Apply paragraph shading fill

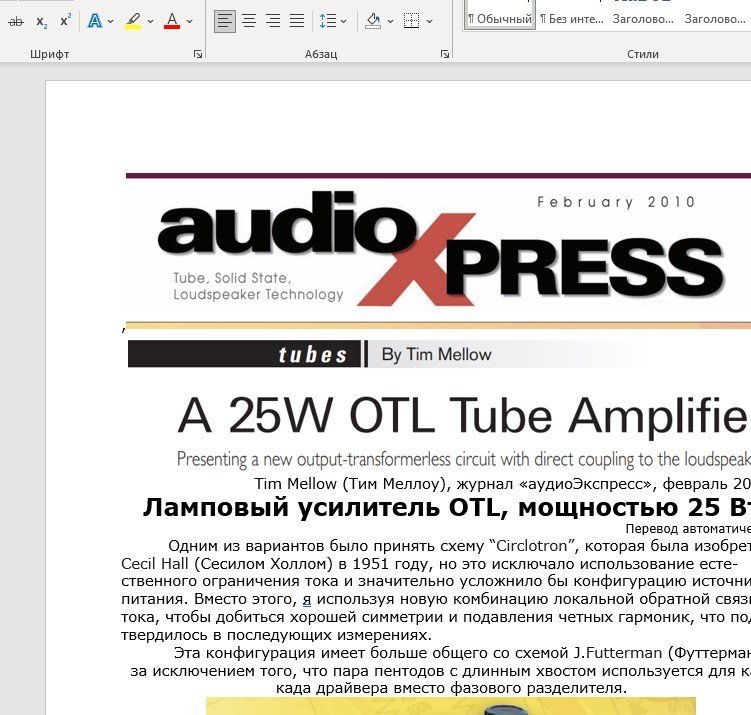tap(373, 21)
